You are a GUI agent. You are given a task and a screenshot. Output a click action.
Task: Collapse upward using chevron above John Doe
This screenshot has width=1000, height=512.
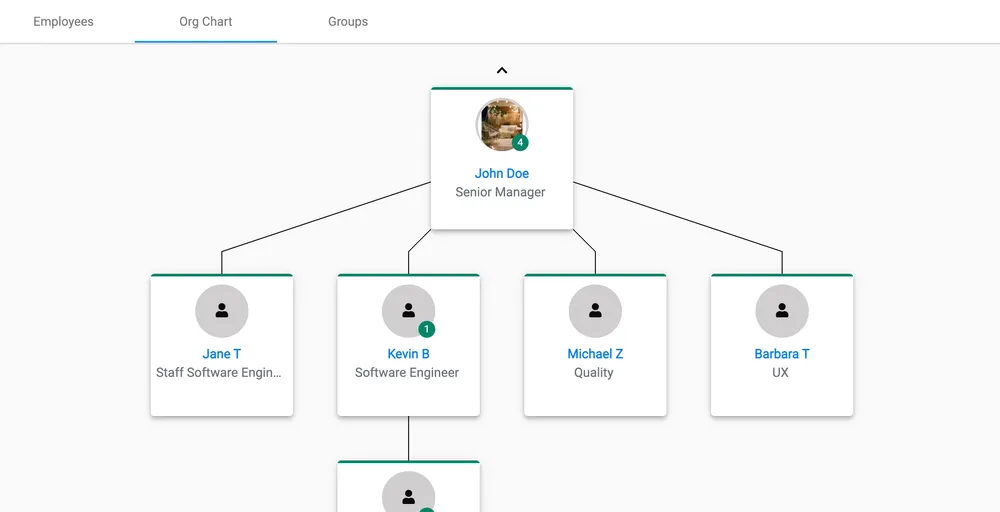point(502,71)
